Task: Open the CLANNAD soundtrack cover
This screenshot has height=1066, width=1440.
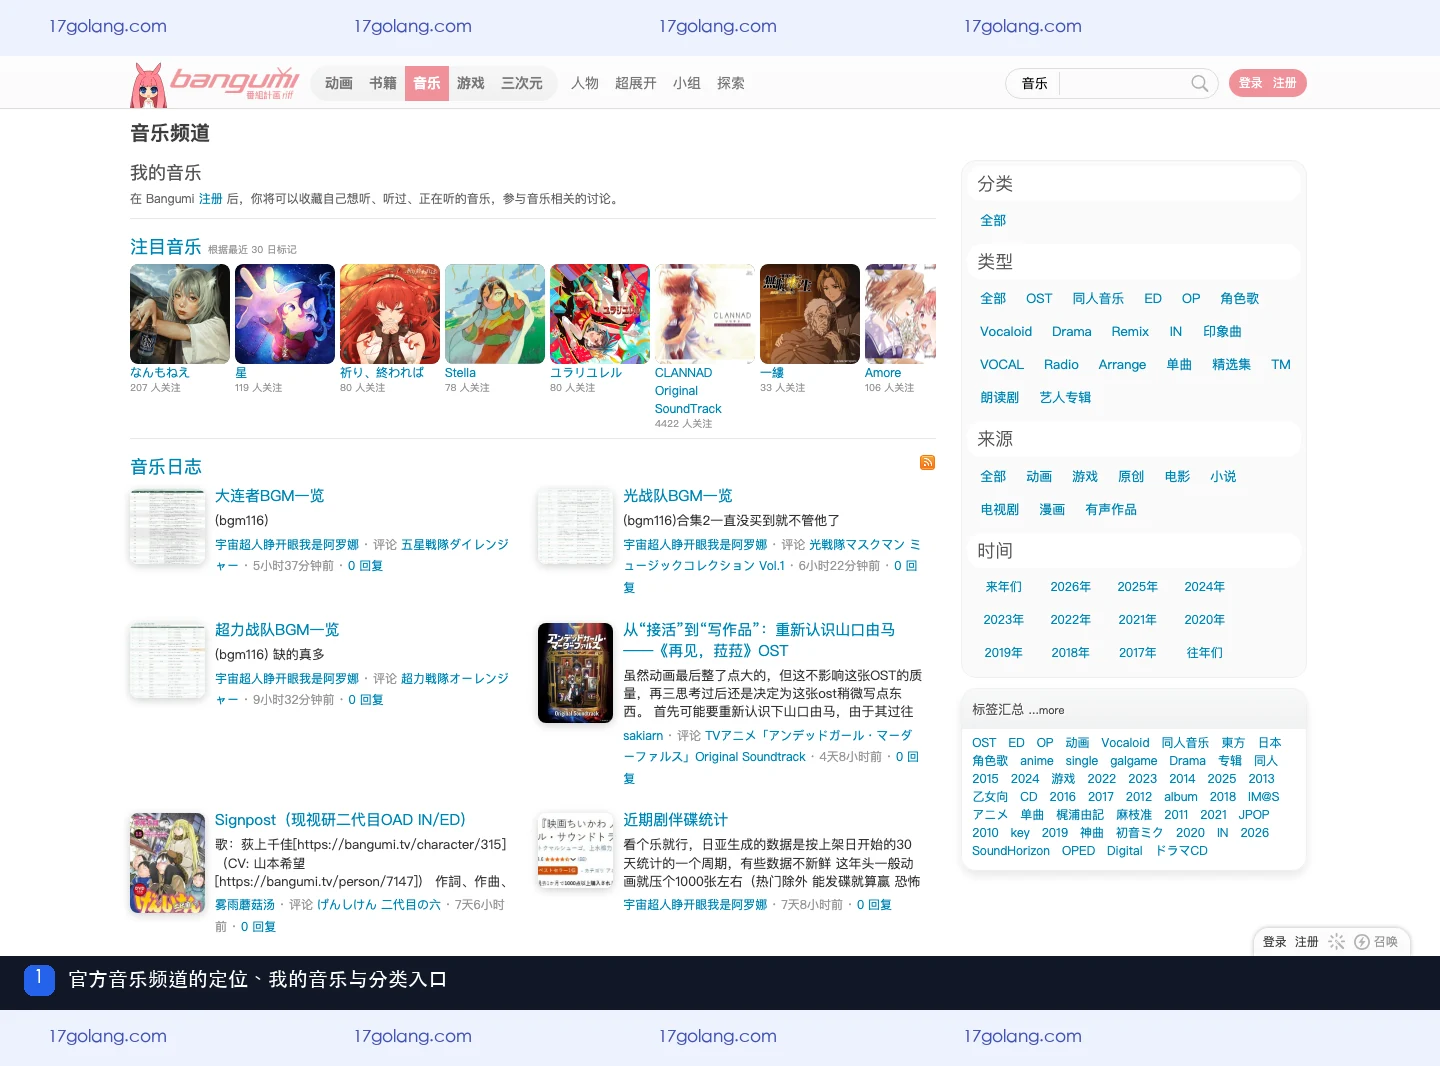Action: pos(705,314)
